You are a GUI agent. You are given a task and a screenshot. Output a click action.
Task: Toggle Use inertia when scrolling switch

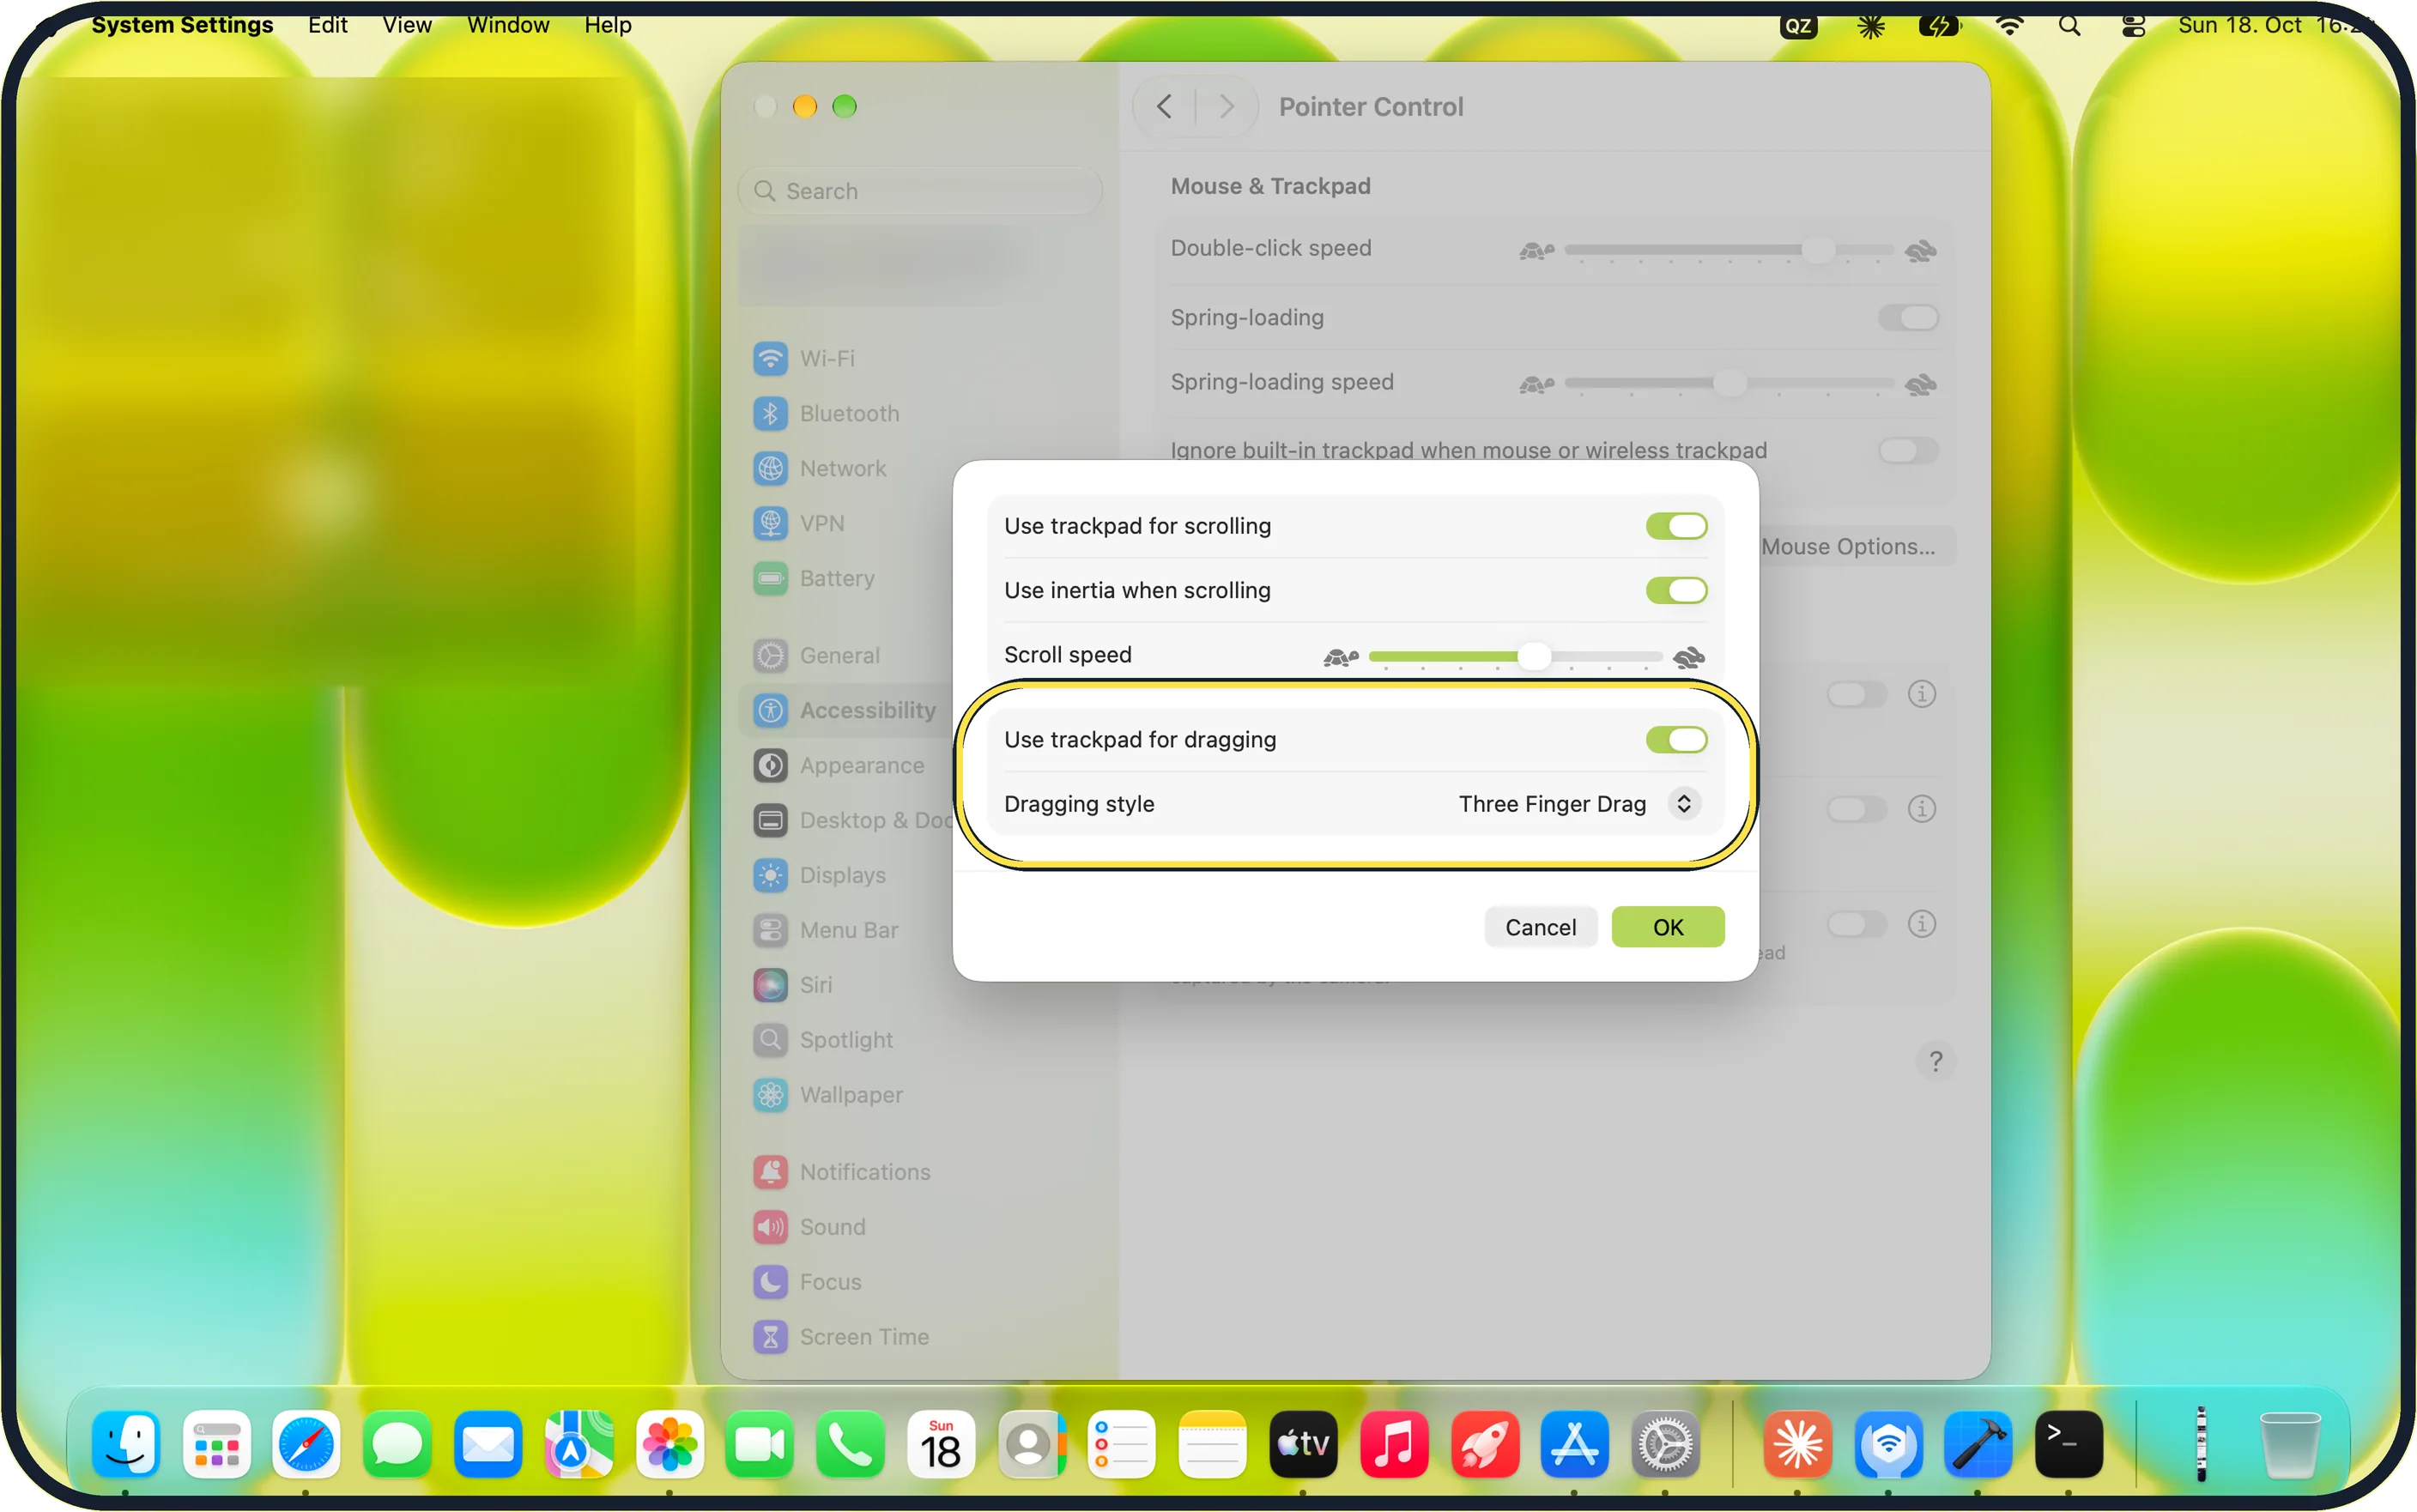(1676, 590)
